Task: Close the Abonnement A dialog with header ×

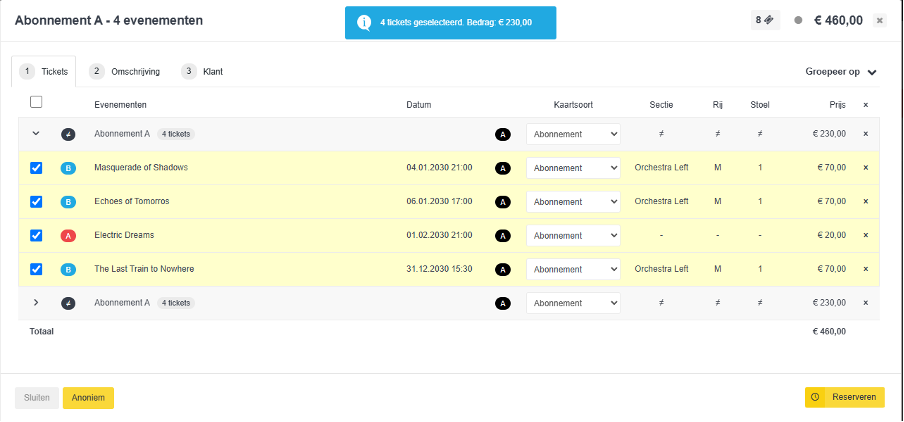Action: pyautogui.click(x=879, y=21)
